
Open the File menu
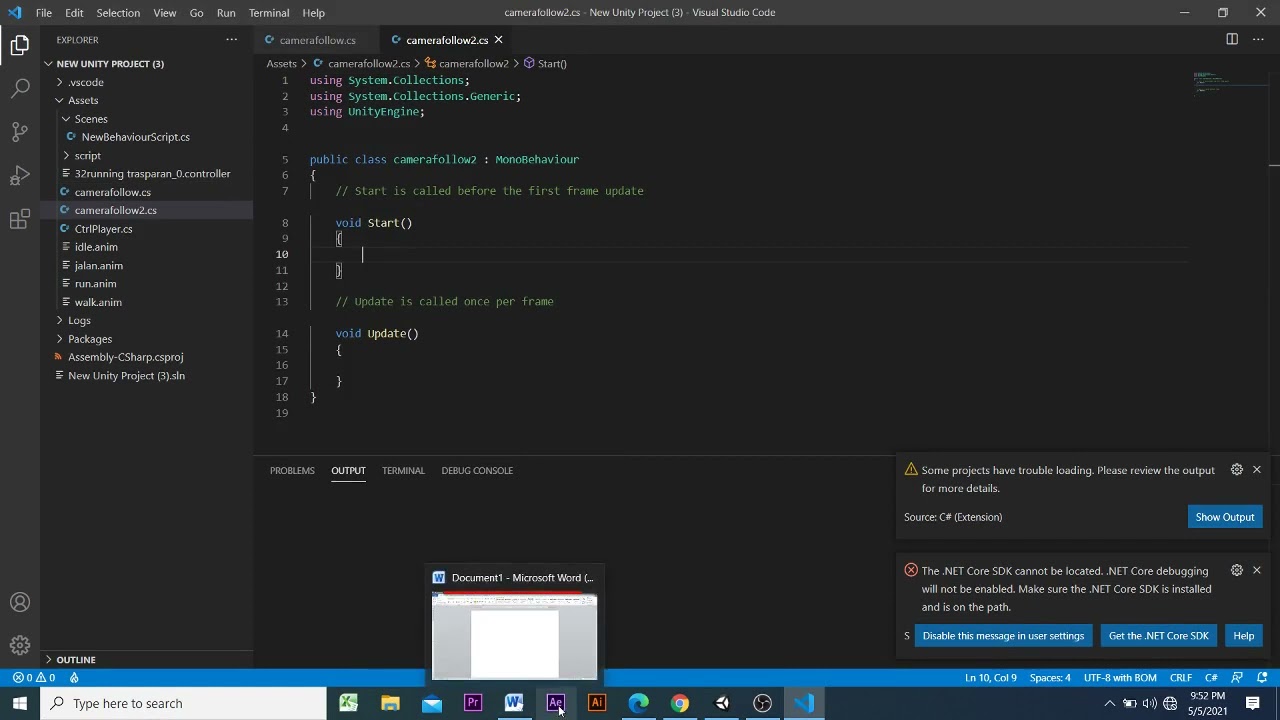tap(44, 12)
